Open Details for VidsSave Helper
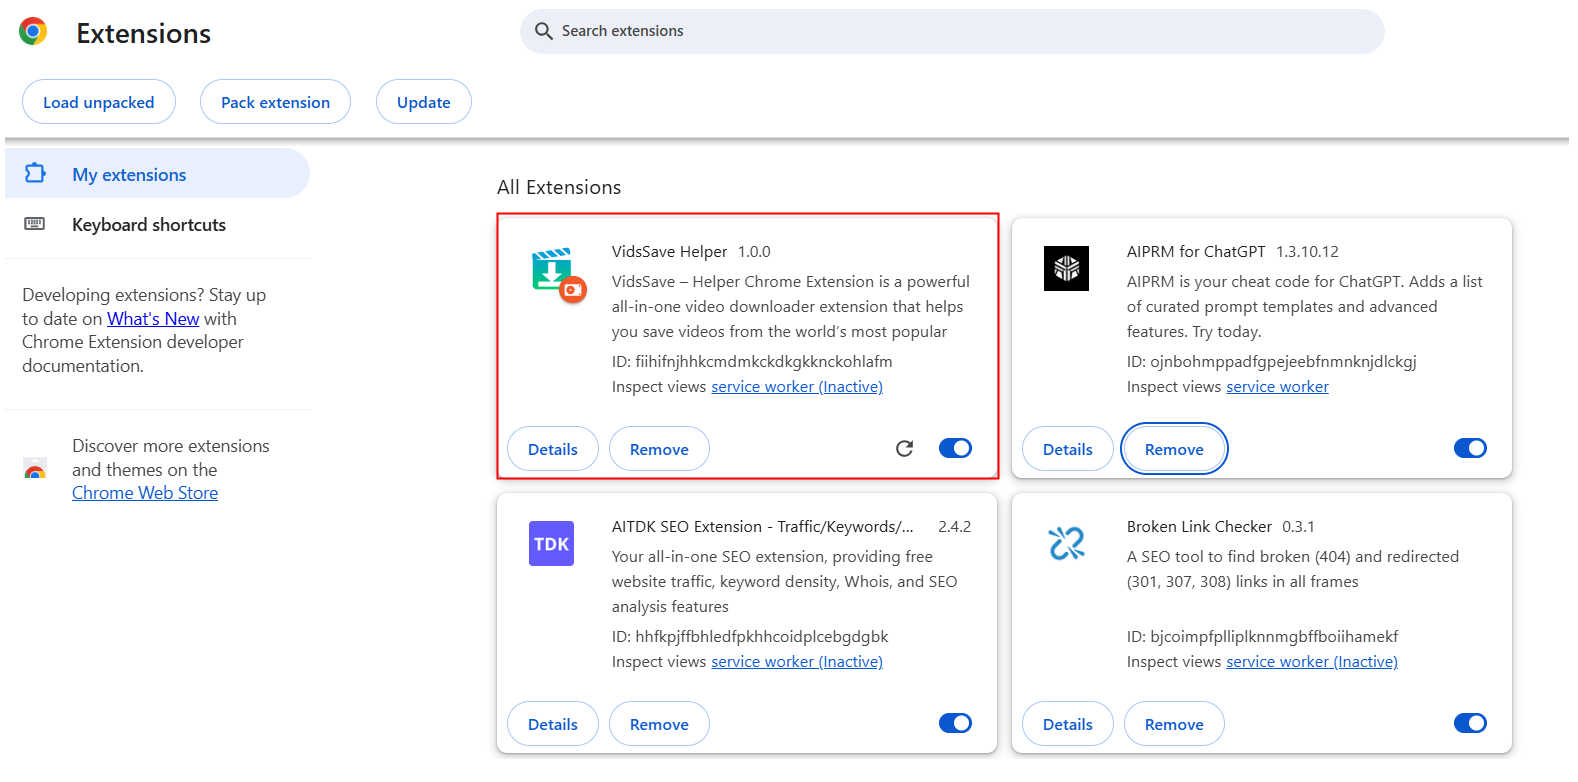The image size is (1578, 782). pyautogui.click(x=553, y=449)
